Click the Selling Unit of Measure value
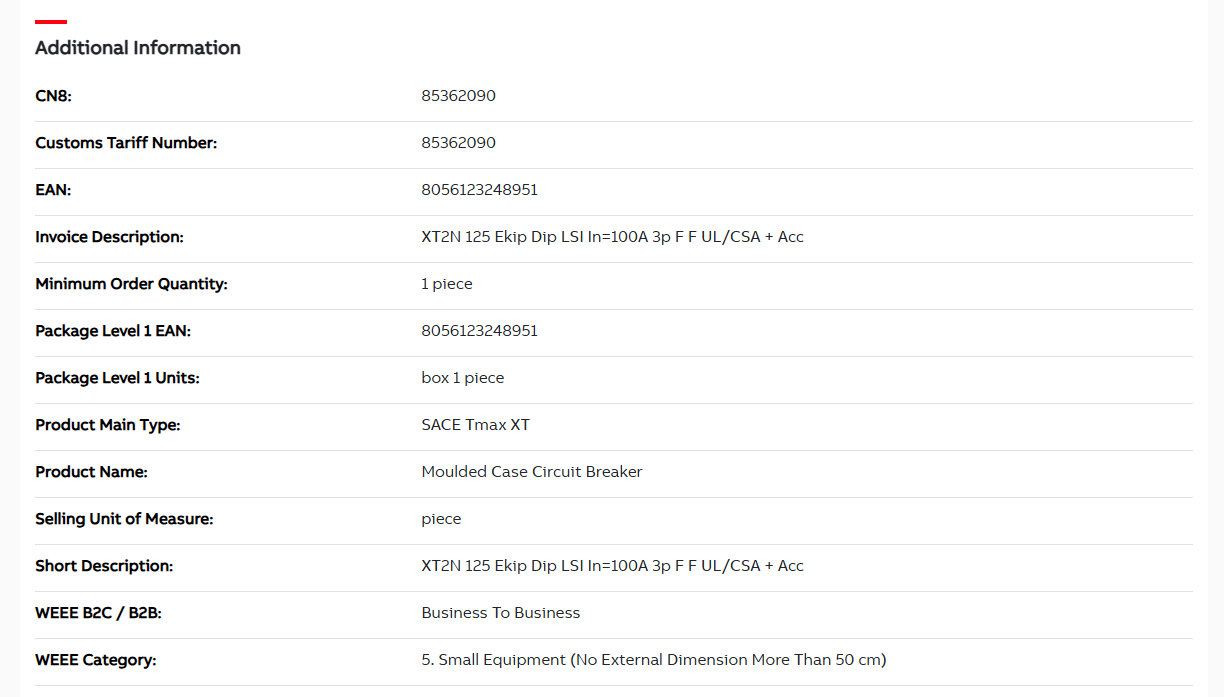1224x697 pixels. click(x=441, y=519)
